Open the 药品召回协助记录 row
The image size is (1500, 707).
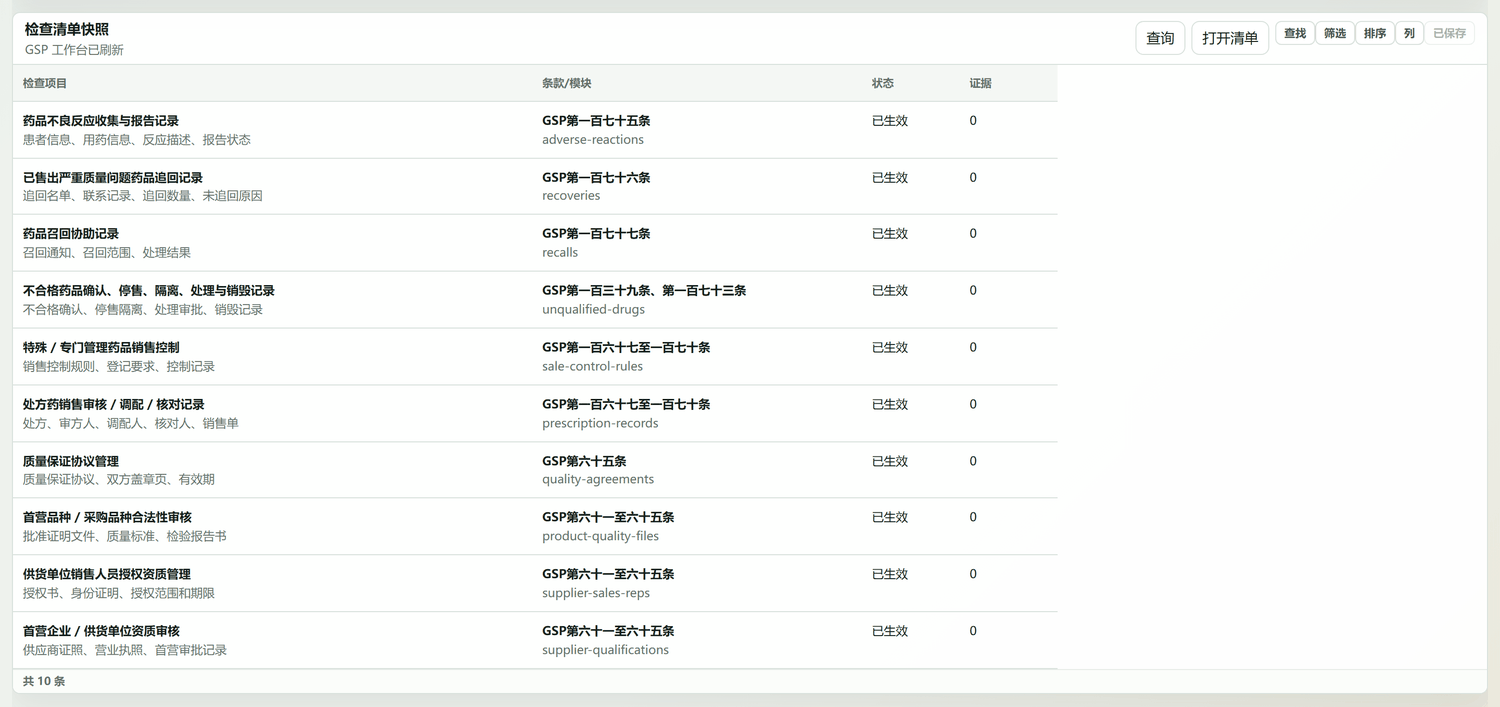point(535,243)
